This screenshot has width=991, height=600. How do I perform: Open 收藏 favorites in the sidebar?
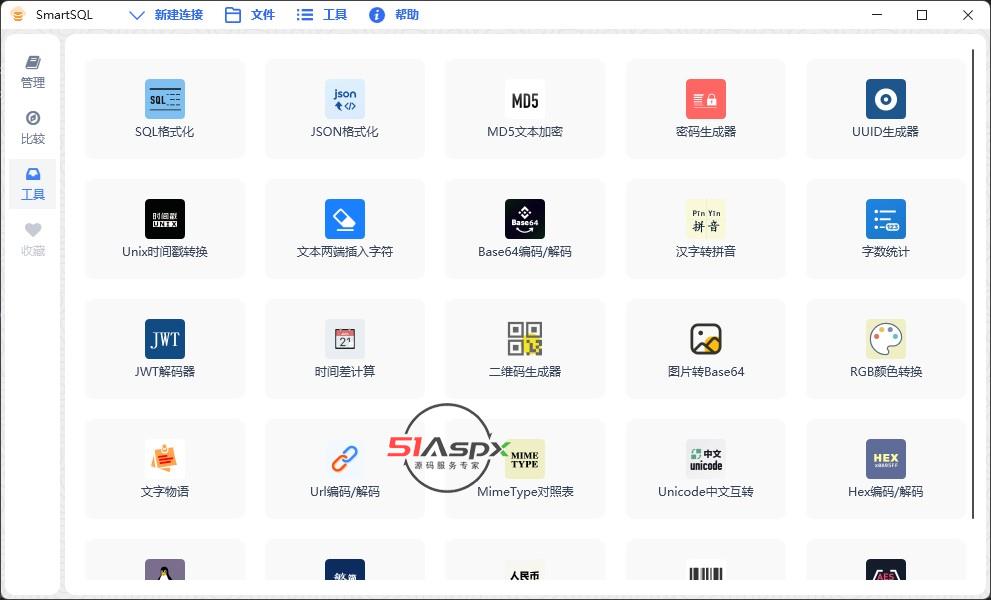pyautogui.click(x=33, y=240)
